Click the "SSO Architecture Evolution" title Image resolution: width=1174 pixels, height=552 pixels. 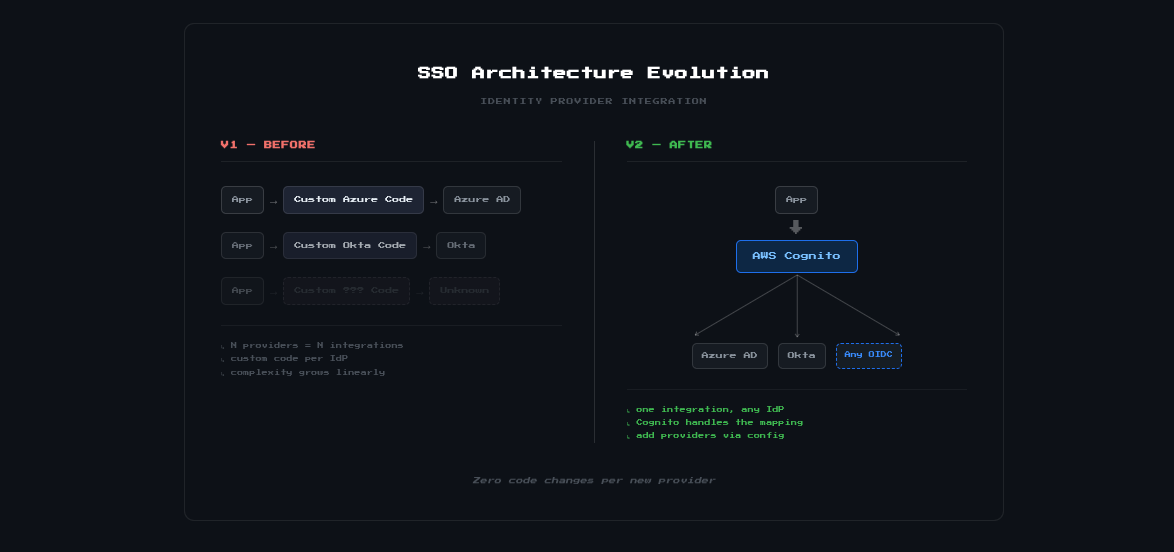pos(593,73)
